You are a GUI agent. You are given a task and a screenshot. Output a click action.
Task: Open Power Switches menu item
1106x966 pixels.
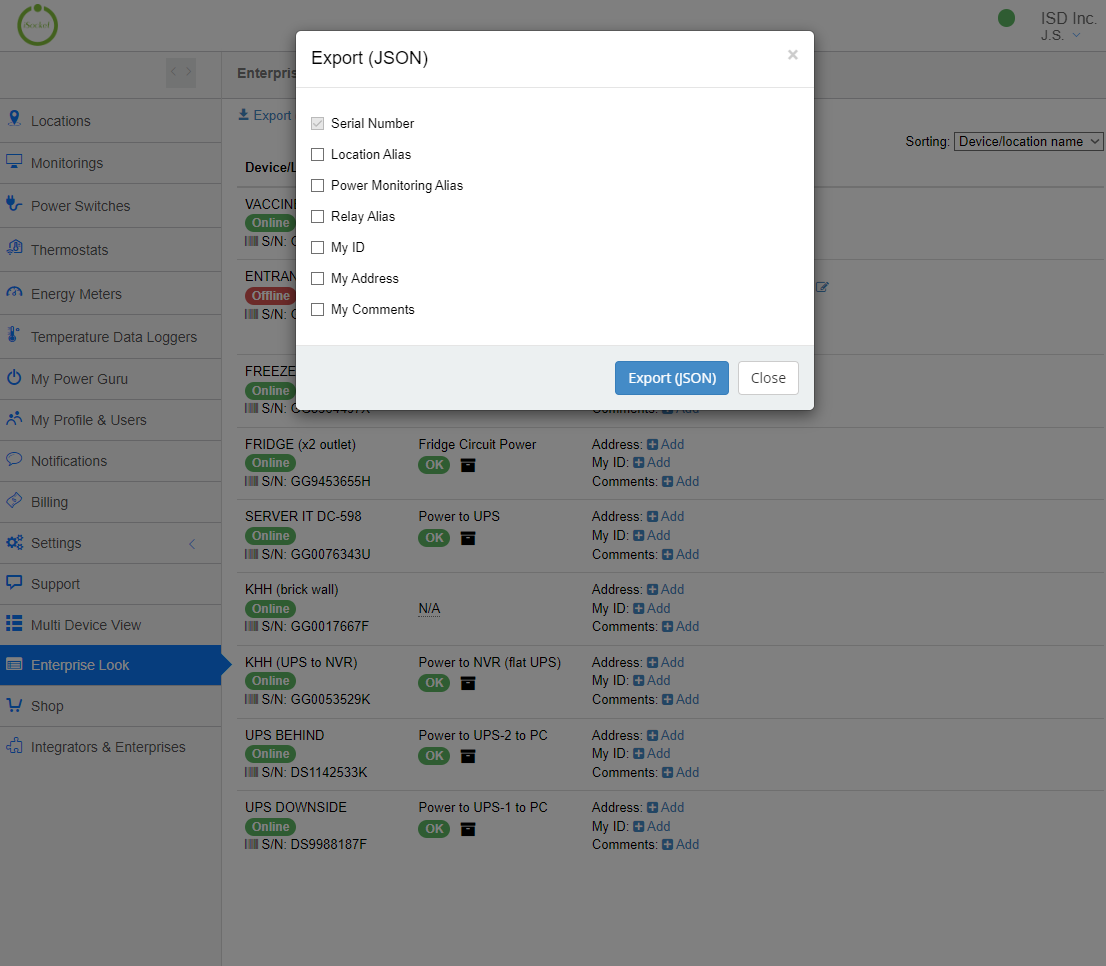(110, 206)
